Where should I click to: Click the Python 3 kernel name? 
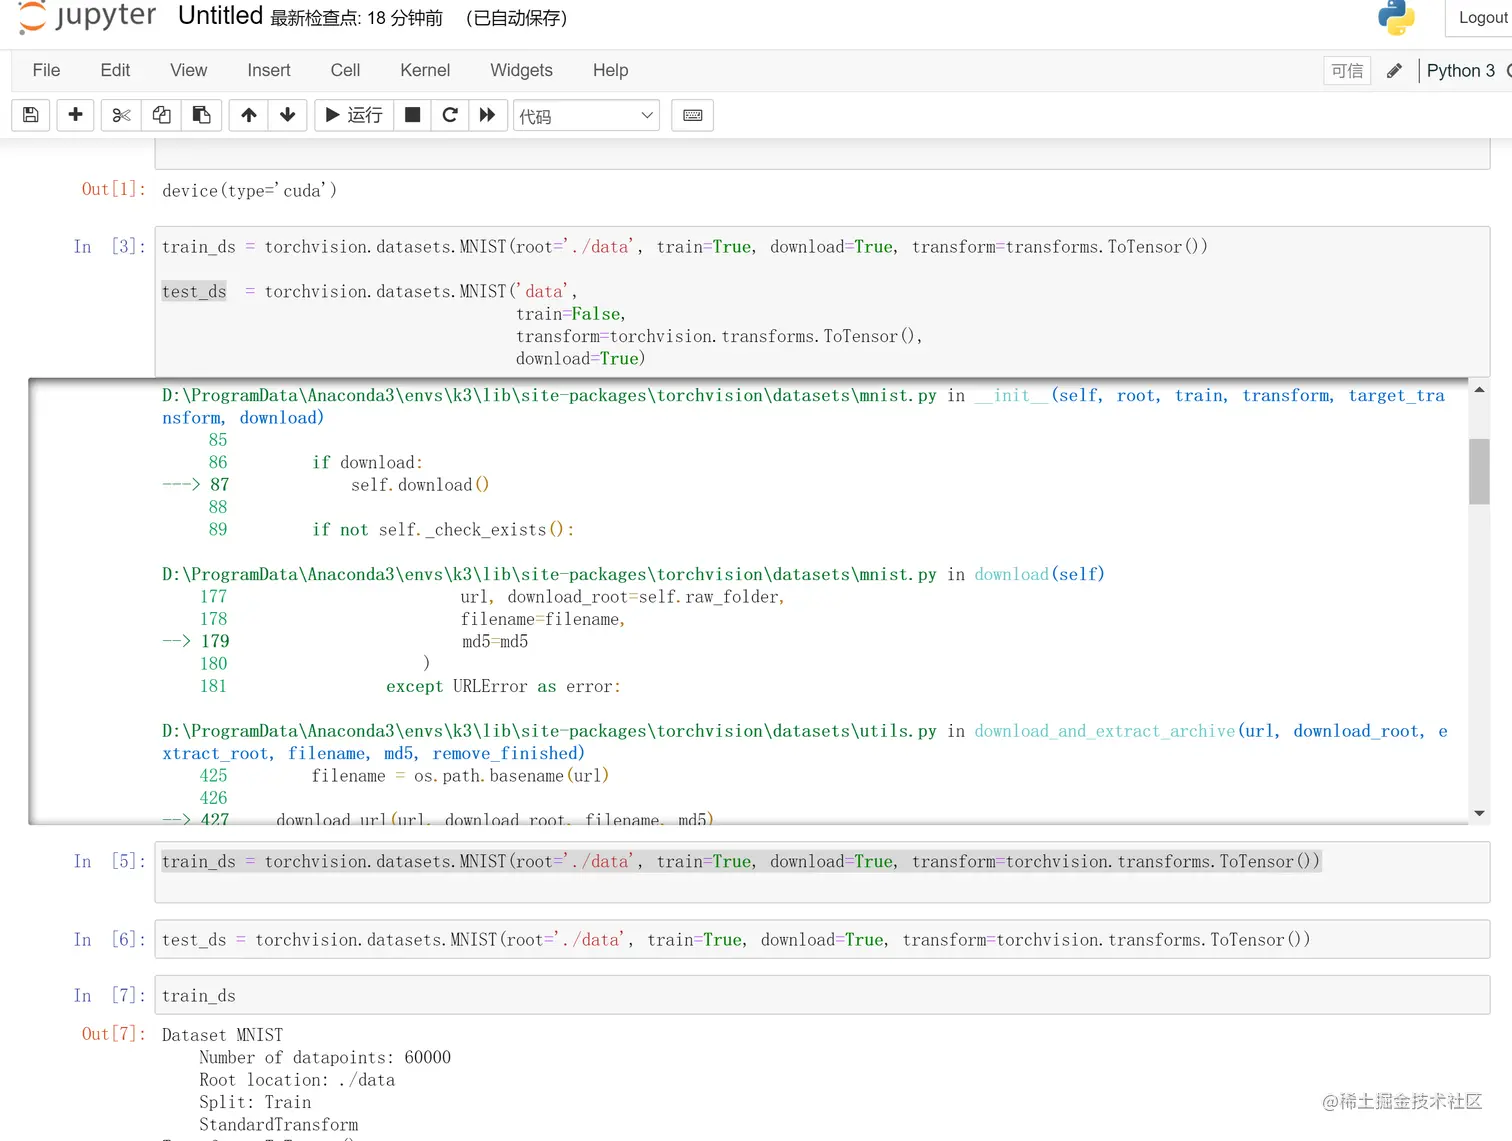tap(1460, 71)
